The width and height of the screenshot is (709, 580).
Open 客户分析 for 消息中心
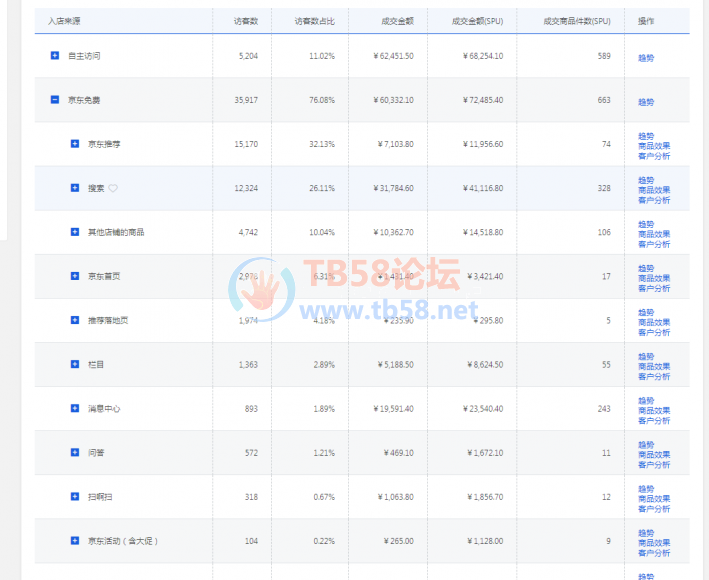[x=654, y=420]
